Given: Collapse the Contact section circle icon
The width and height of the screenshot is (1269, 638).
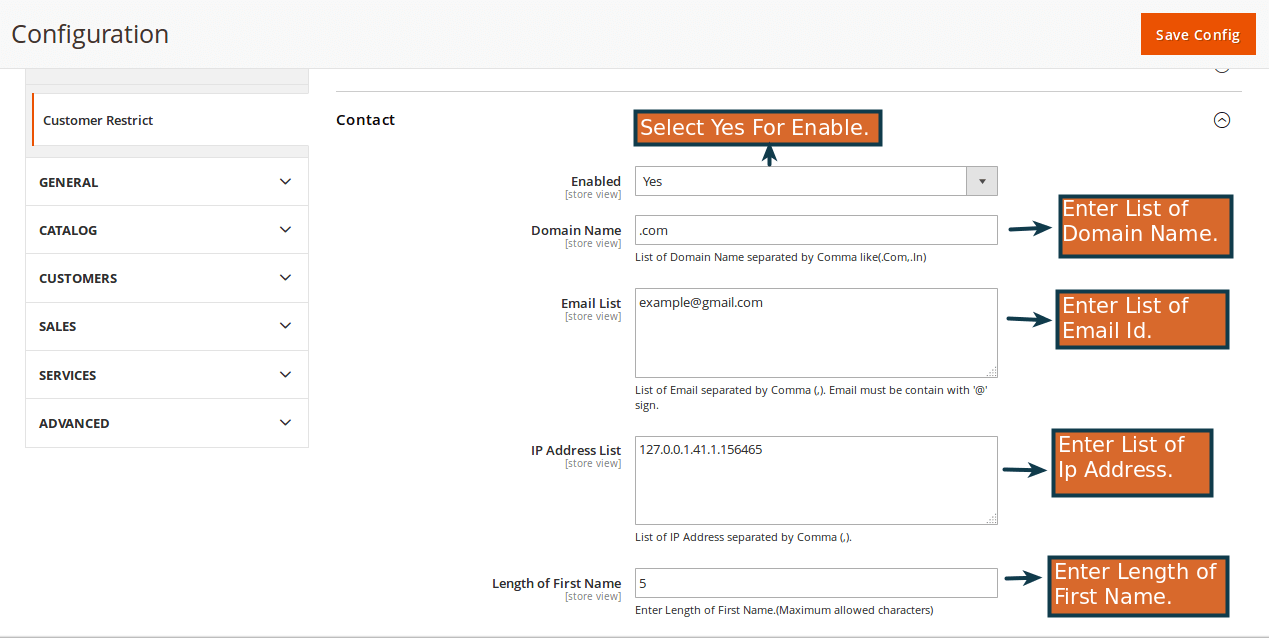Looking at the screenshot, I should pyautogui.click(x=1221, y=120).
